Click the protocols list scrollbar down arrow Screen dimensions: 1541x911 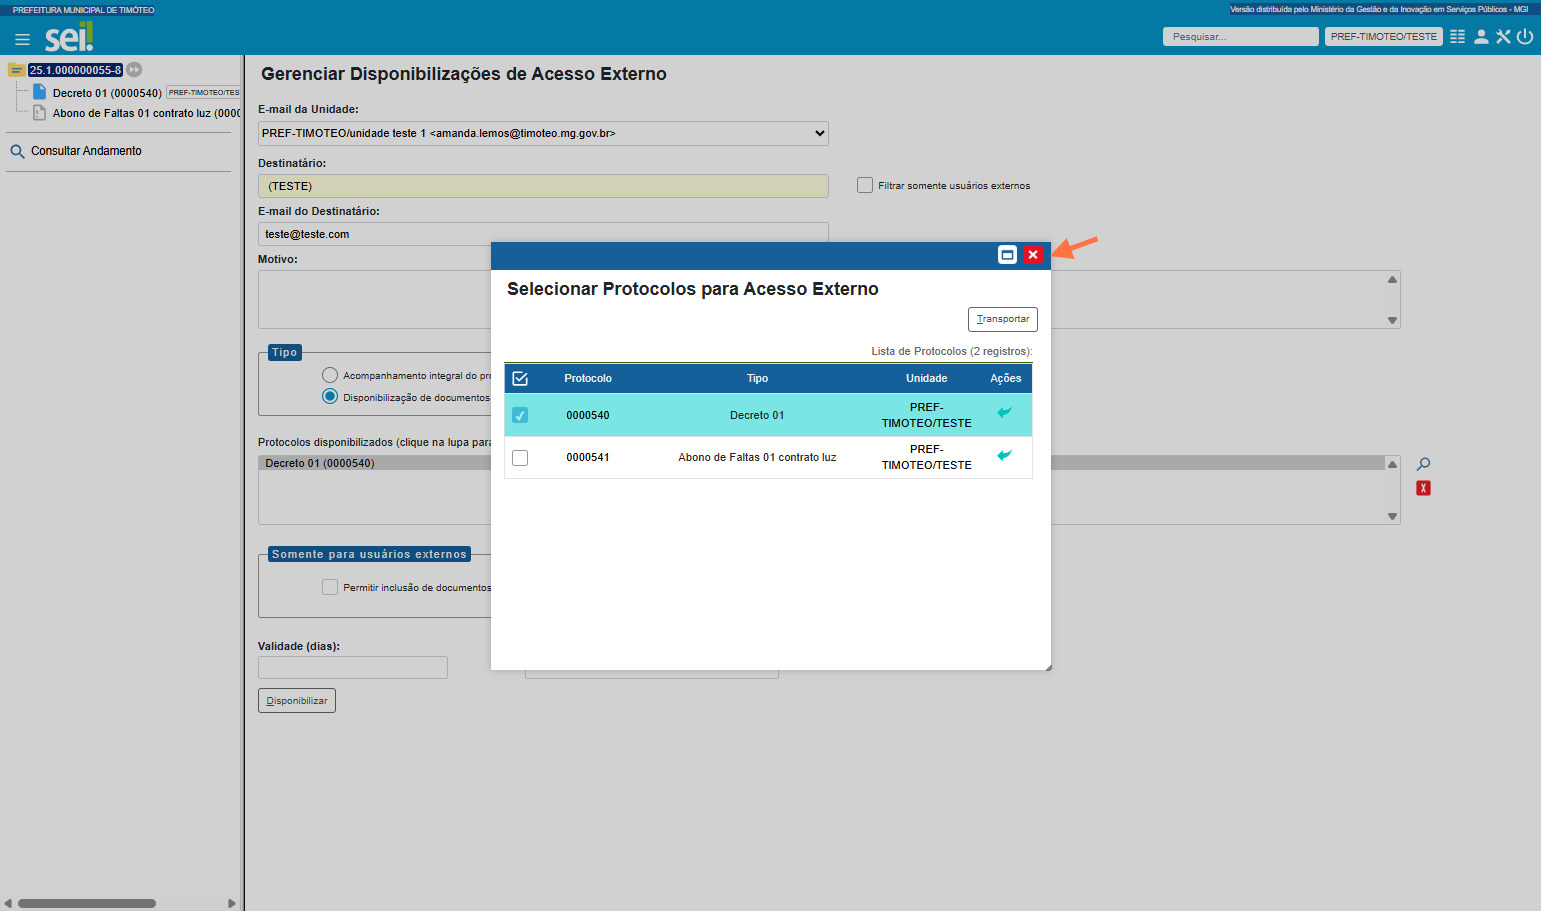click(1392, 516)
